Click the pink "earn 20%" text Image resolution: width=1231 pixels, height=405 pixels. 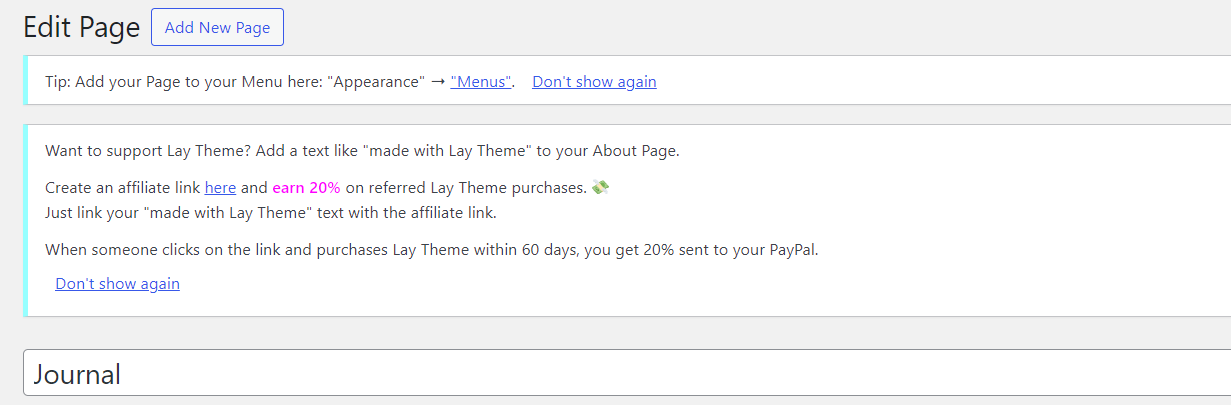click(306, 187)
